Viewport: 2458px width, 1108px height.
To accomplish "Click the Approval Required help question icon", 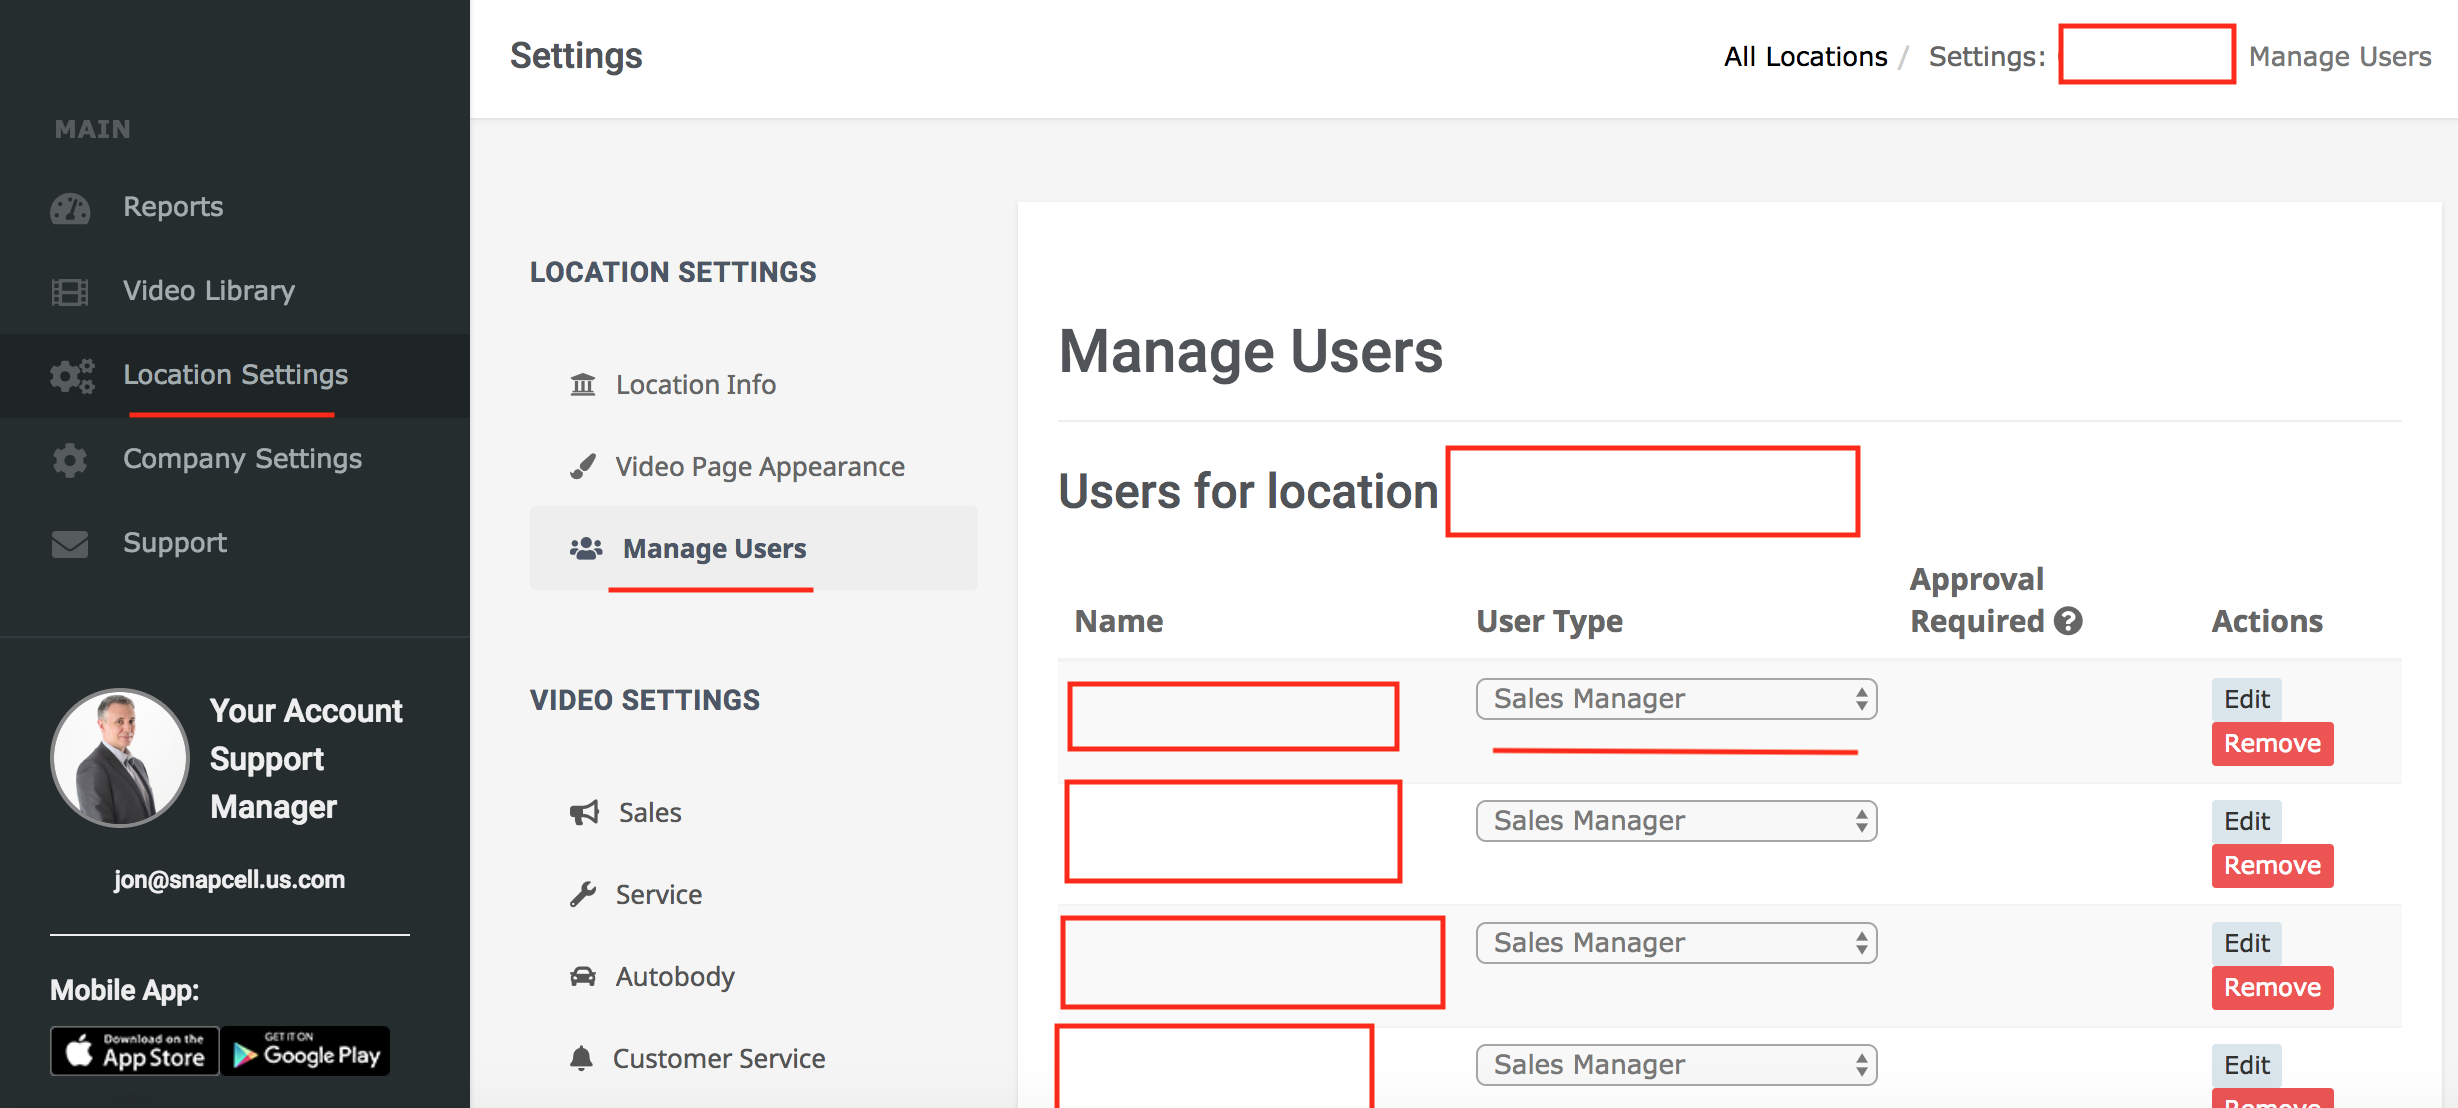I will pos(2068,622).
